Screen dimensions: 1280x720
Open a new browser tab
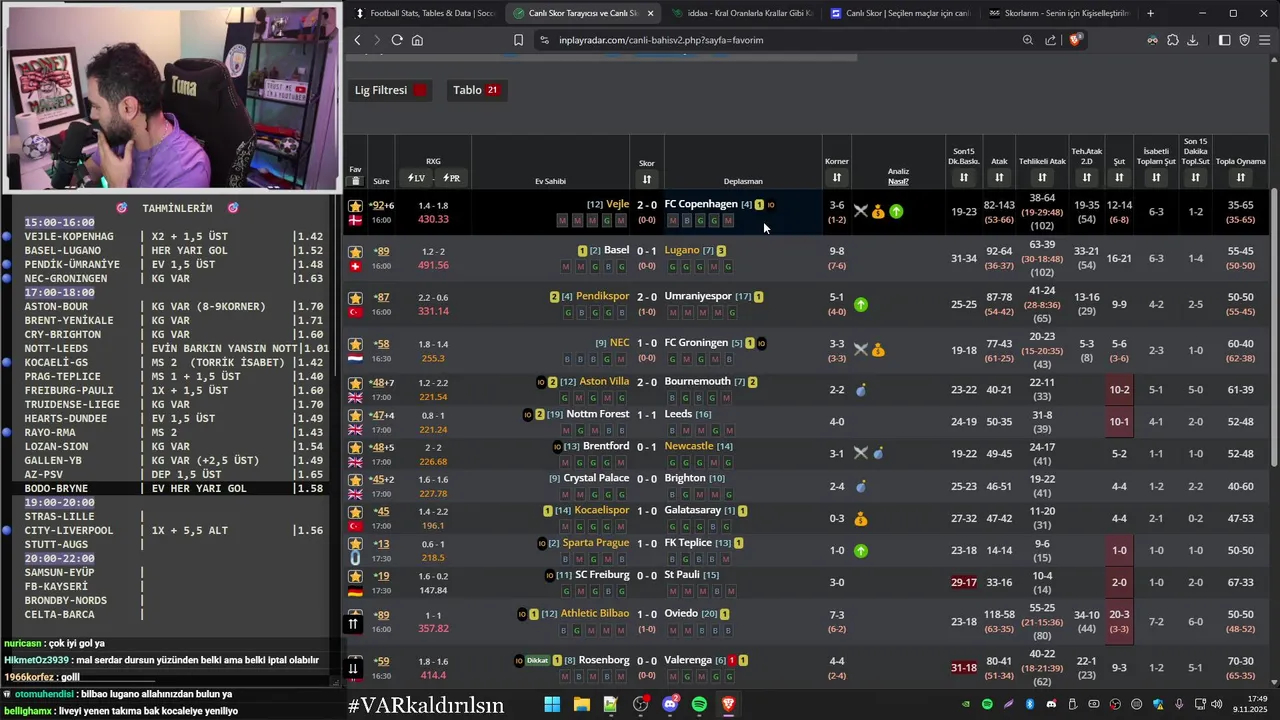pos(1150,13)
